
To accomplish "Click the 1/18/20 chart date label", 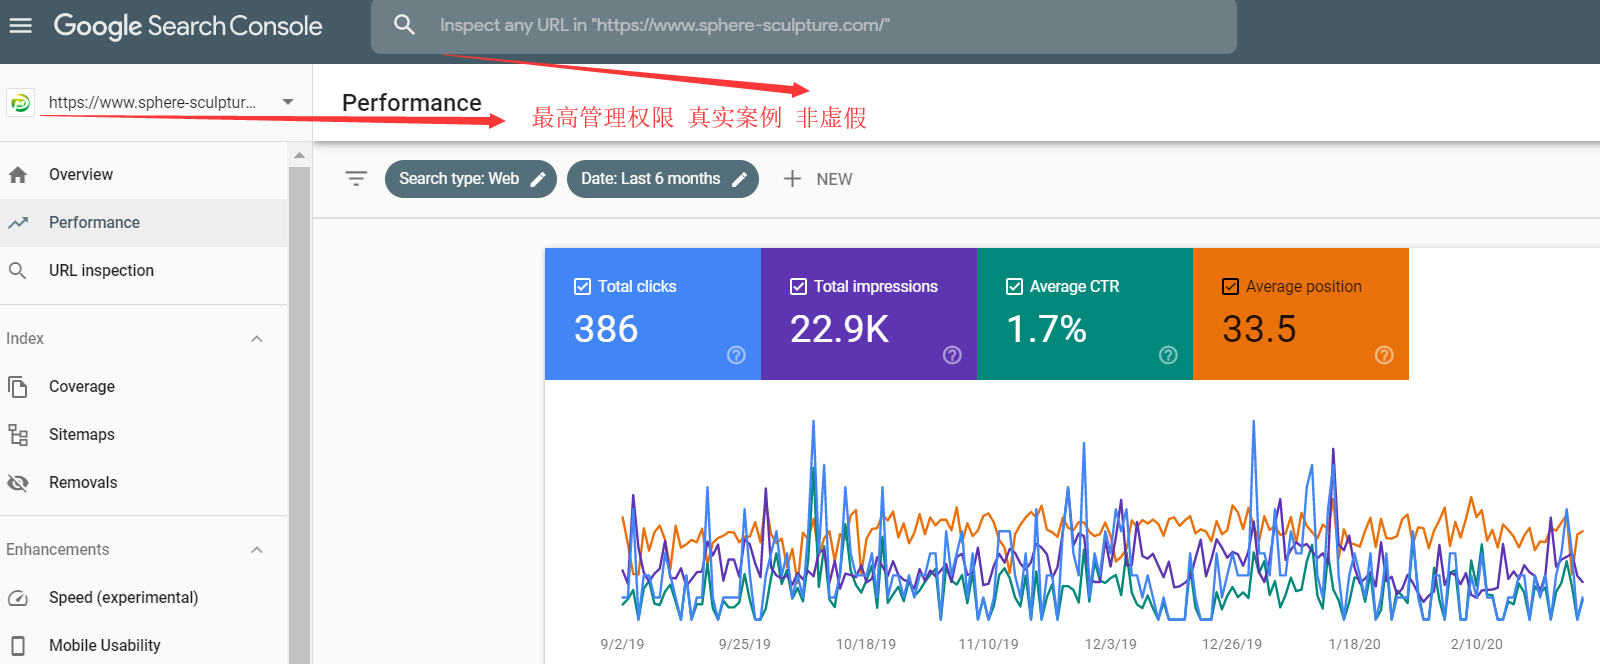I will pyautogui.click(x=1354, y=645).
